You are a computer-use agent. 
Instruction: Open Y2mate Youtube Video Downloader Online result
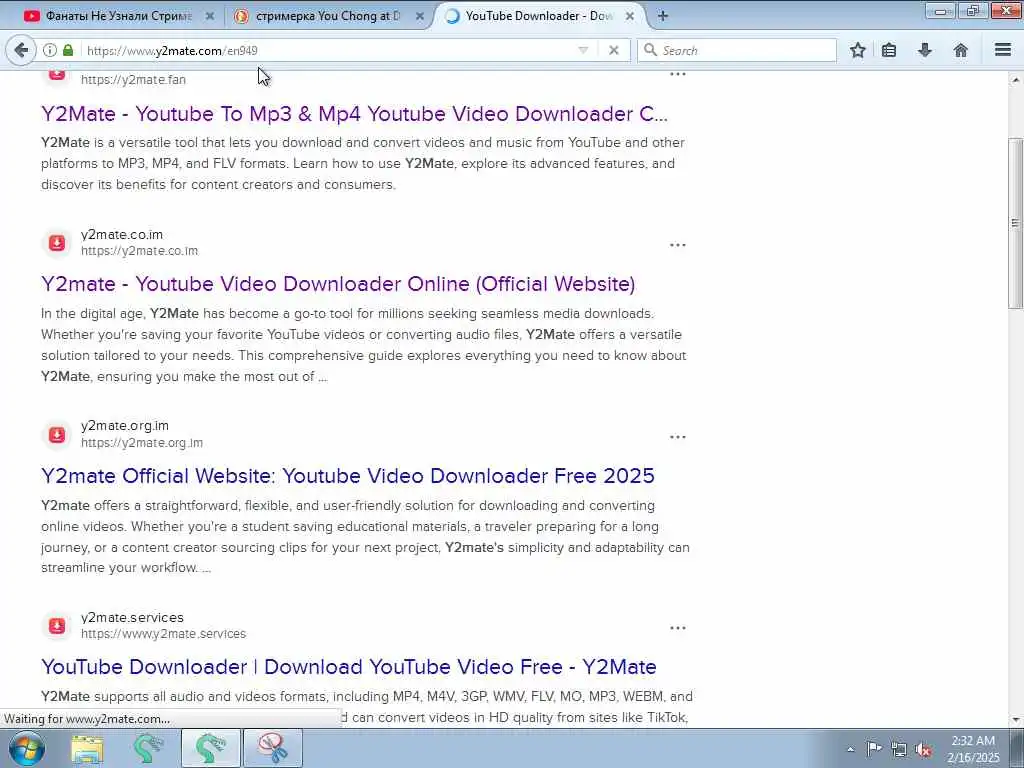[x=338, y=284]
